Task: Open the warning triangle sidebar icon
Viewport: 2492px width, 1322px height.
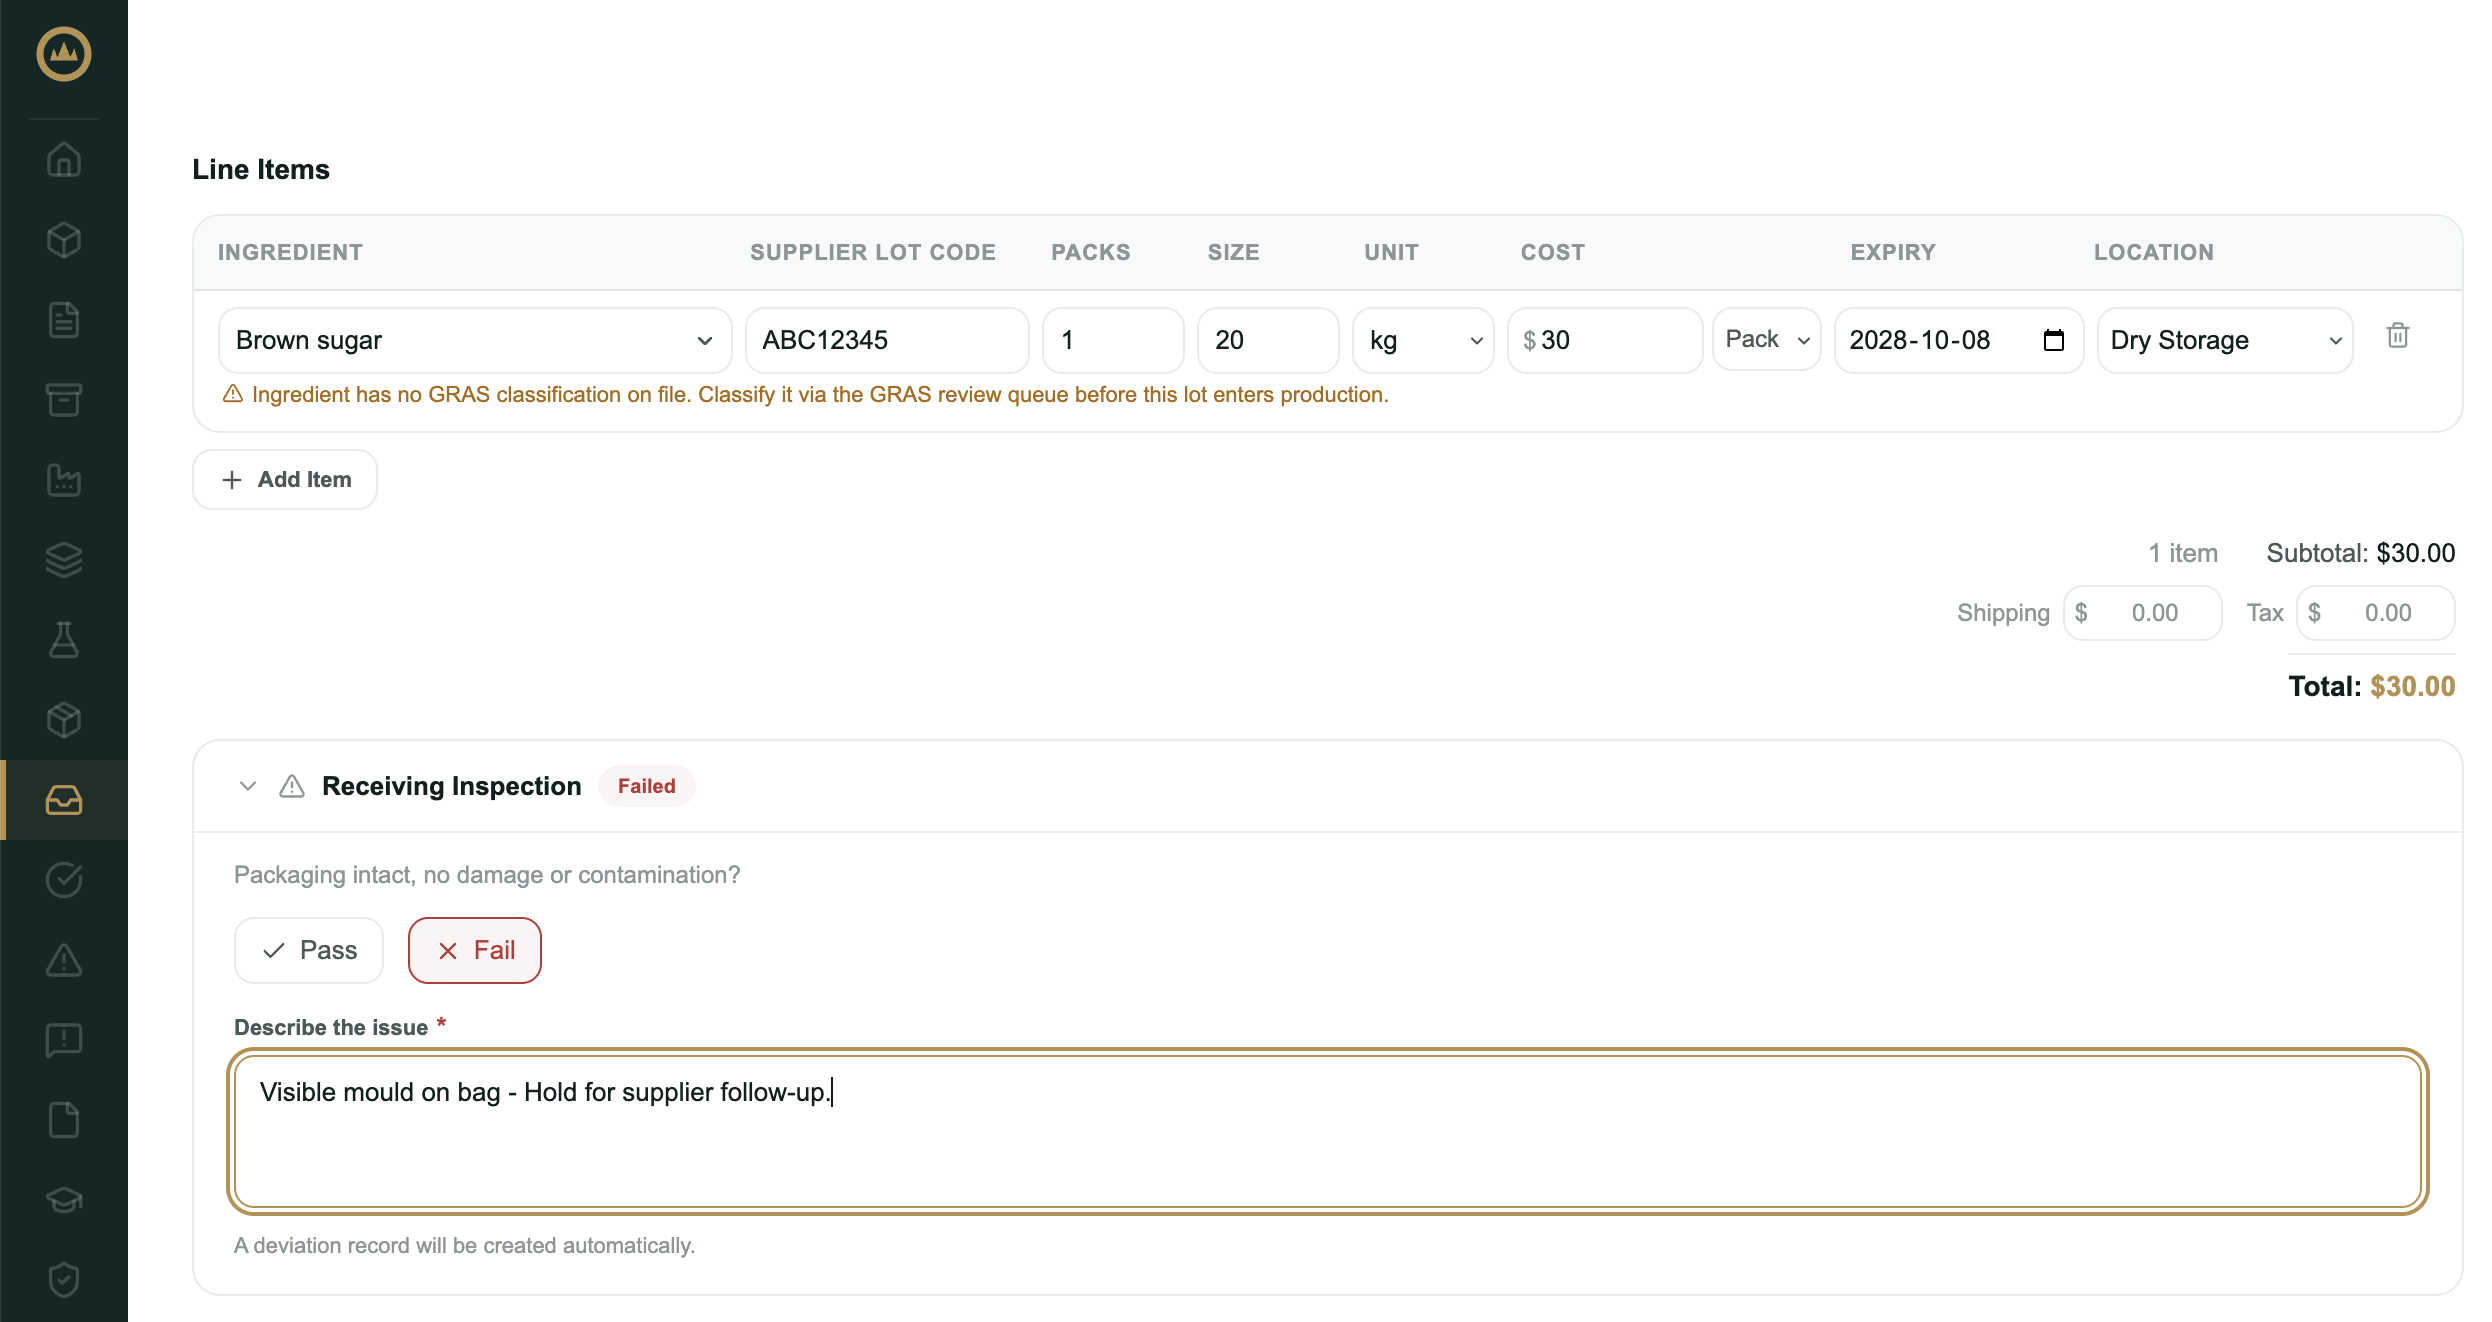Action: tap(64, 960)
